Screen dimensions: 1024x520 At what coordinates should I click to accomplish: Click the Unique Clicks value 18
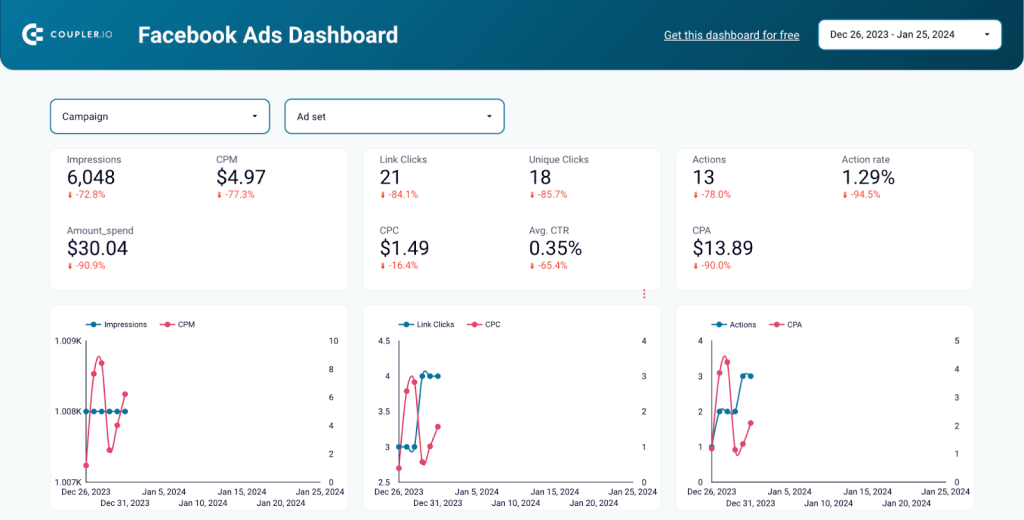click(x=540, y=177)
